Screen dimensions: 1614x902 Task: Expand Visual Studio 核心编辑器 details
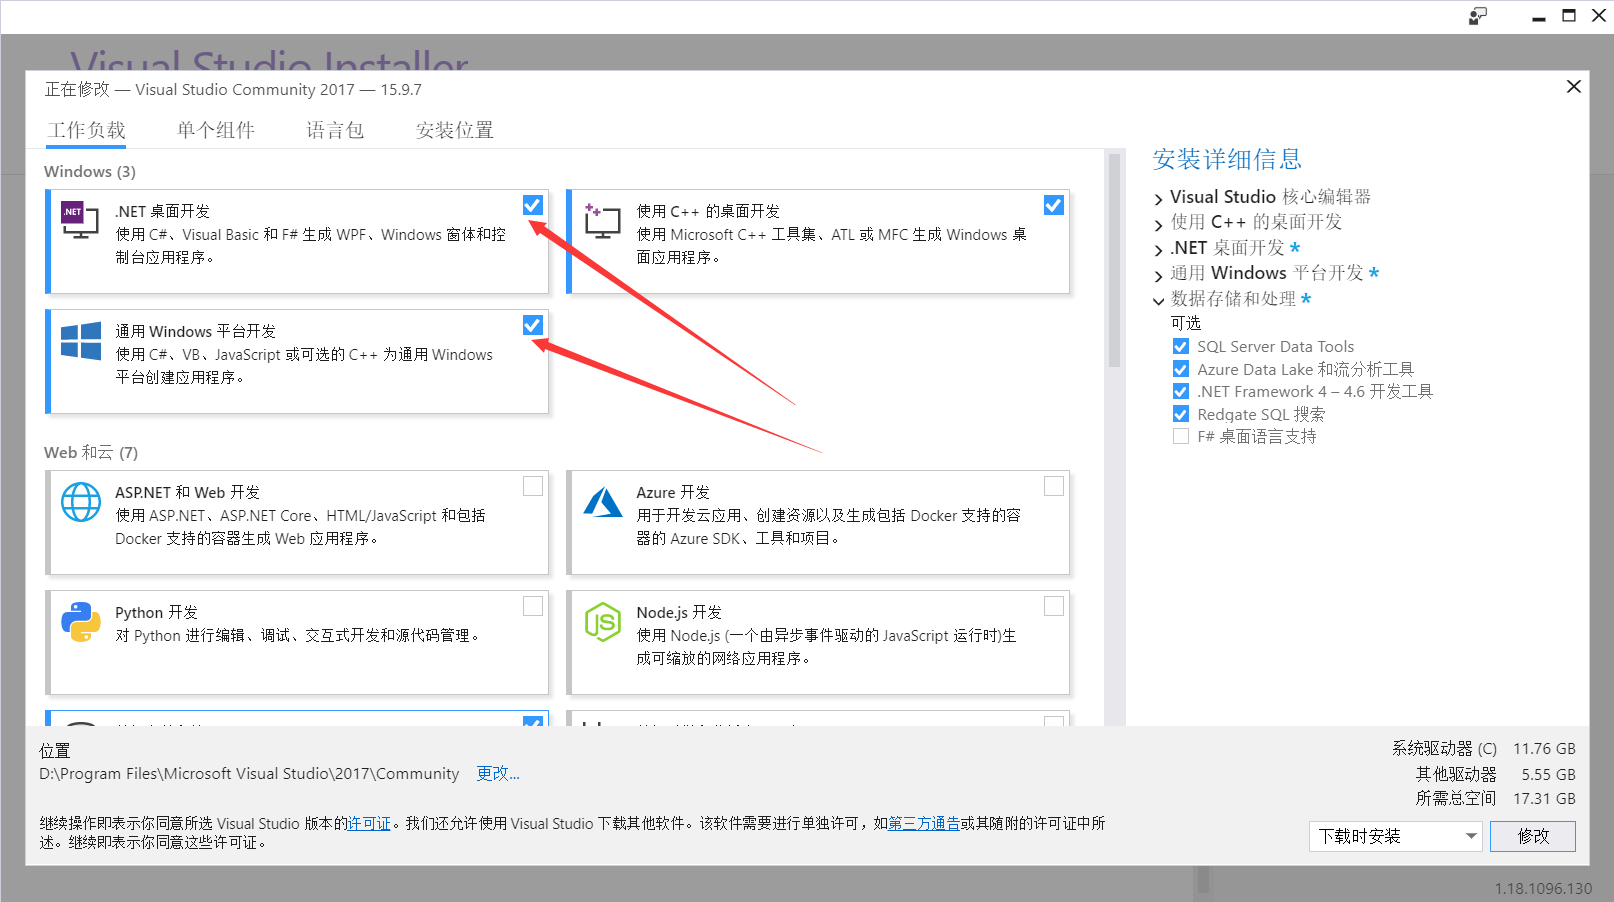[x=1159, y=199]
